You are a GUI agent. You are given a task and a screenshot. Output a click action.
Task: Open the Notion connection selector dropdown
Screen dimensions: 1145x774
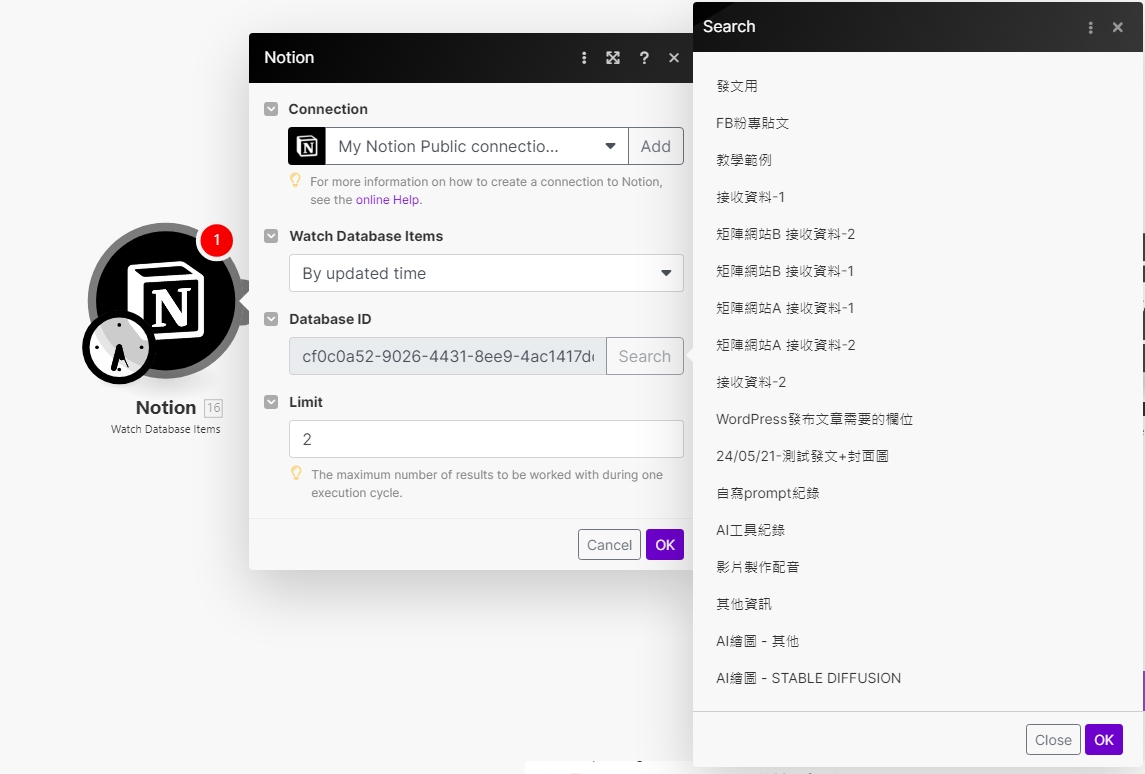pos(611,146)
